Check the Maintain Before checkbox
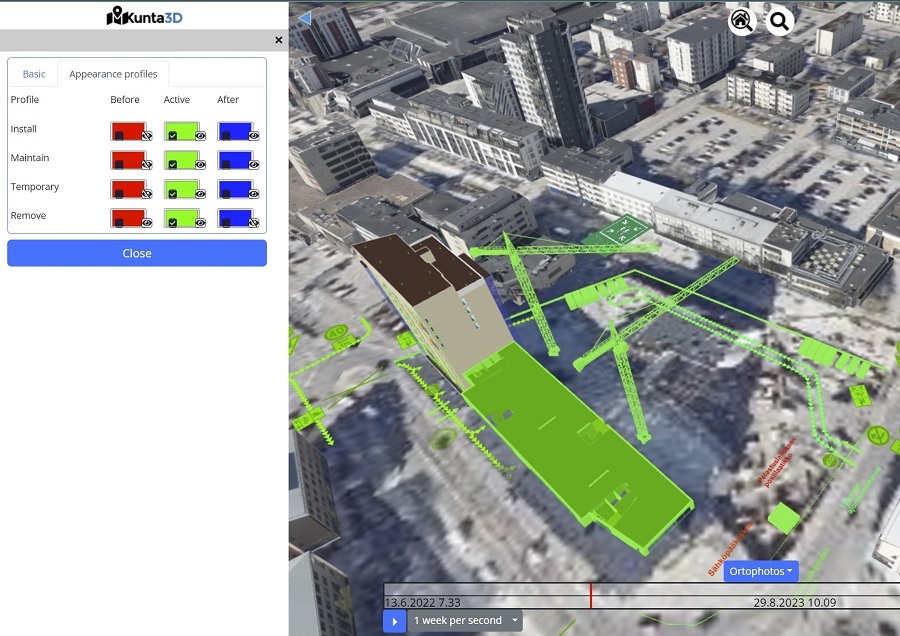900x636 pixels. (119, 164)
